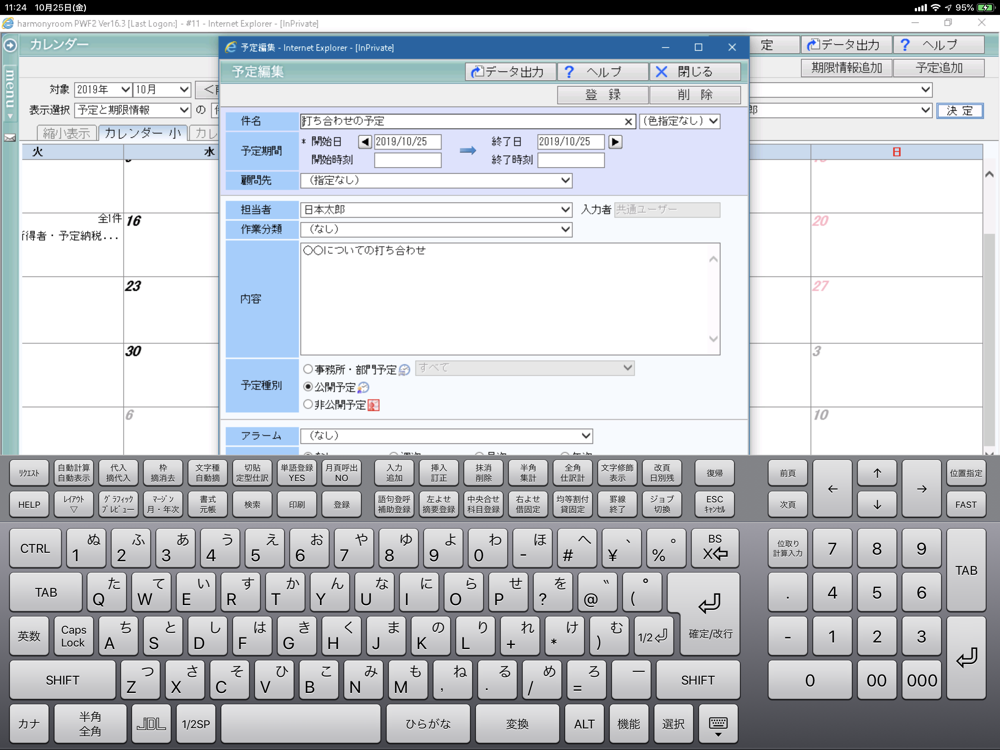Open the アラーム dropdown
The image size is (1000, 750).
point(446,436)
